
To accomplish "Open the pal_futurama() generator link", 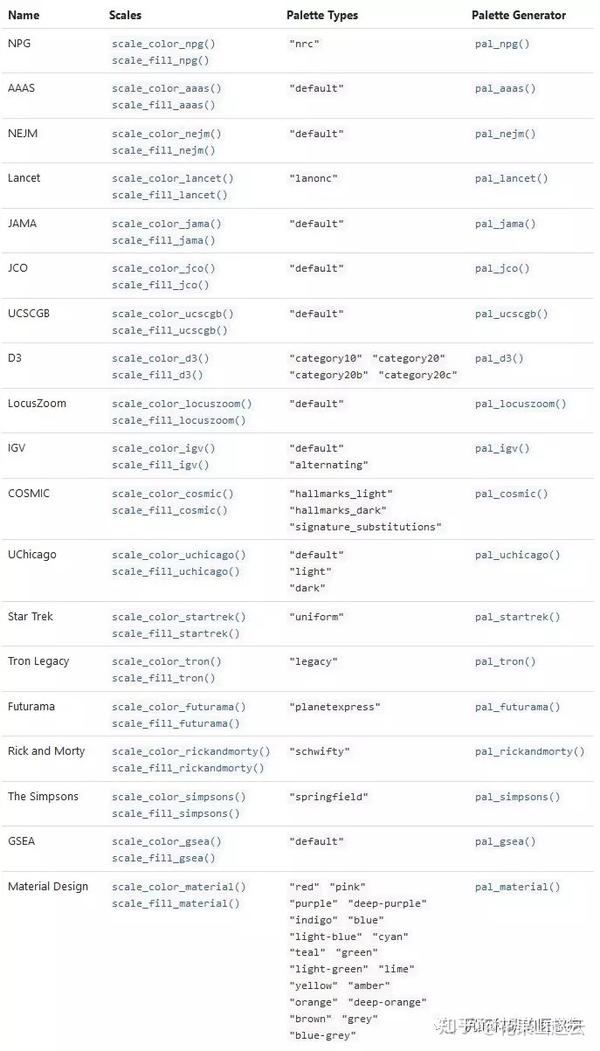I will 517,707.
